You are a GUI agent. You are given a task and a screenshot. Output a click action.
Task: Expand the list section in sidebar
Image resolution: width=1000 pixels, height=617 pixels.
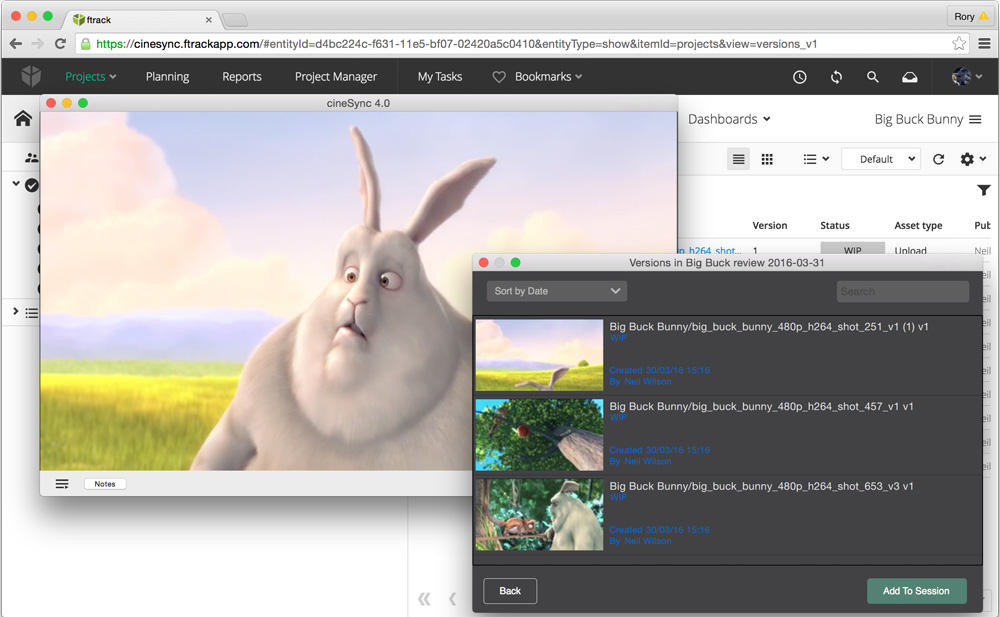click(15, 311)
